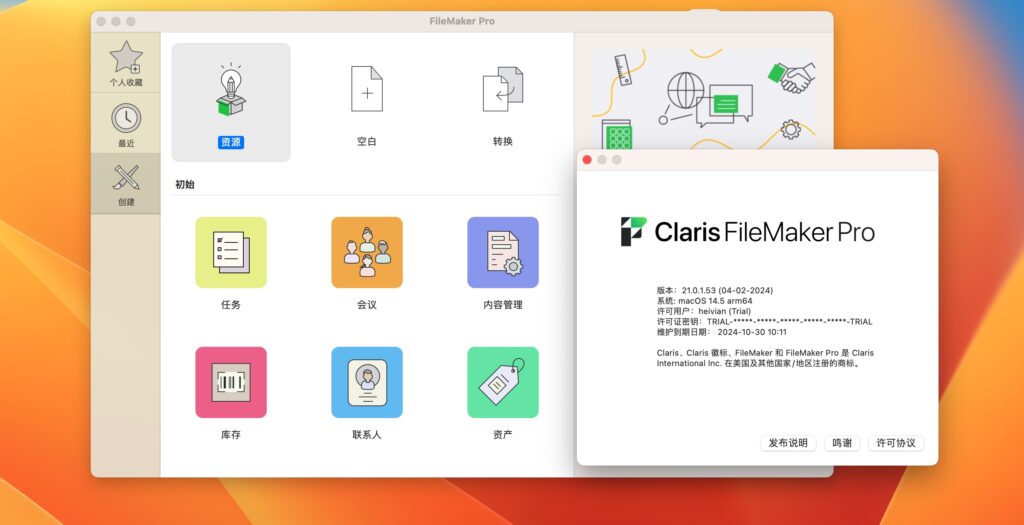Open the 联系人 contacts template icon
This screenshot has width=1024, height=525.
(367, 382)
